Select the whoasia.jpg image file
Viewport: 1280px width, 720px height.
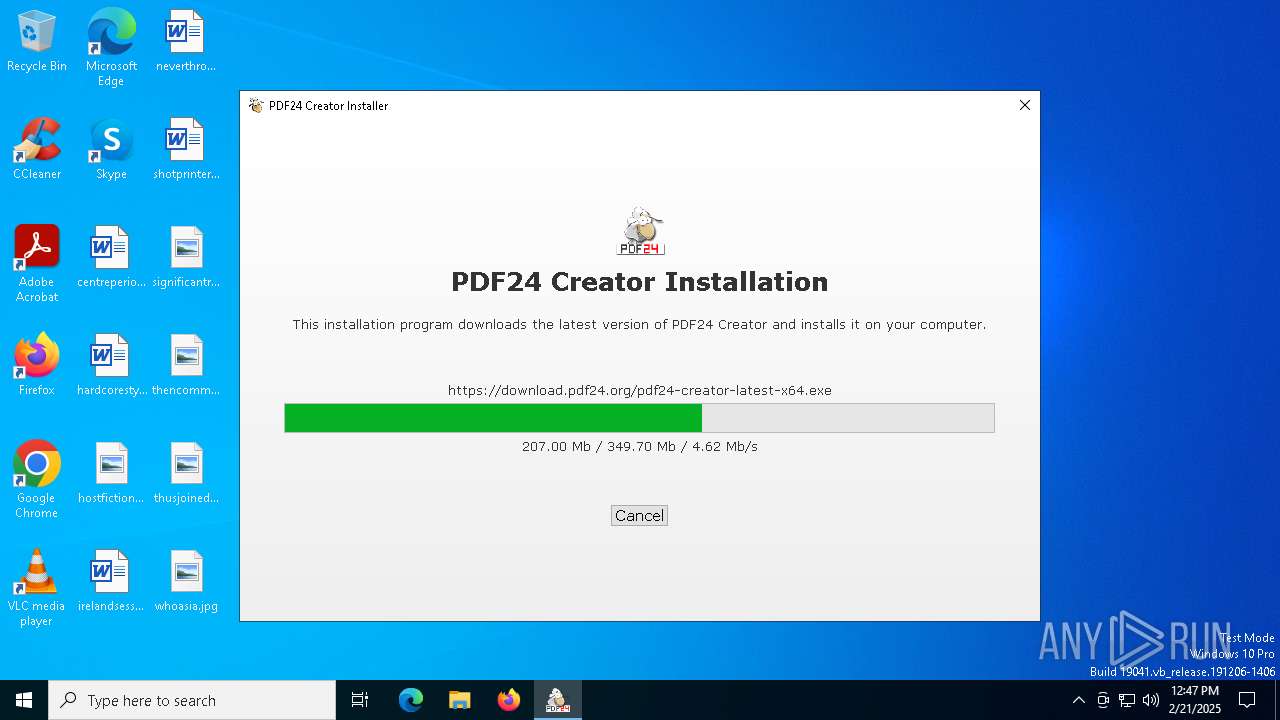click(x=186, y=582)
